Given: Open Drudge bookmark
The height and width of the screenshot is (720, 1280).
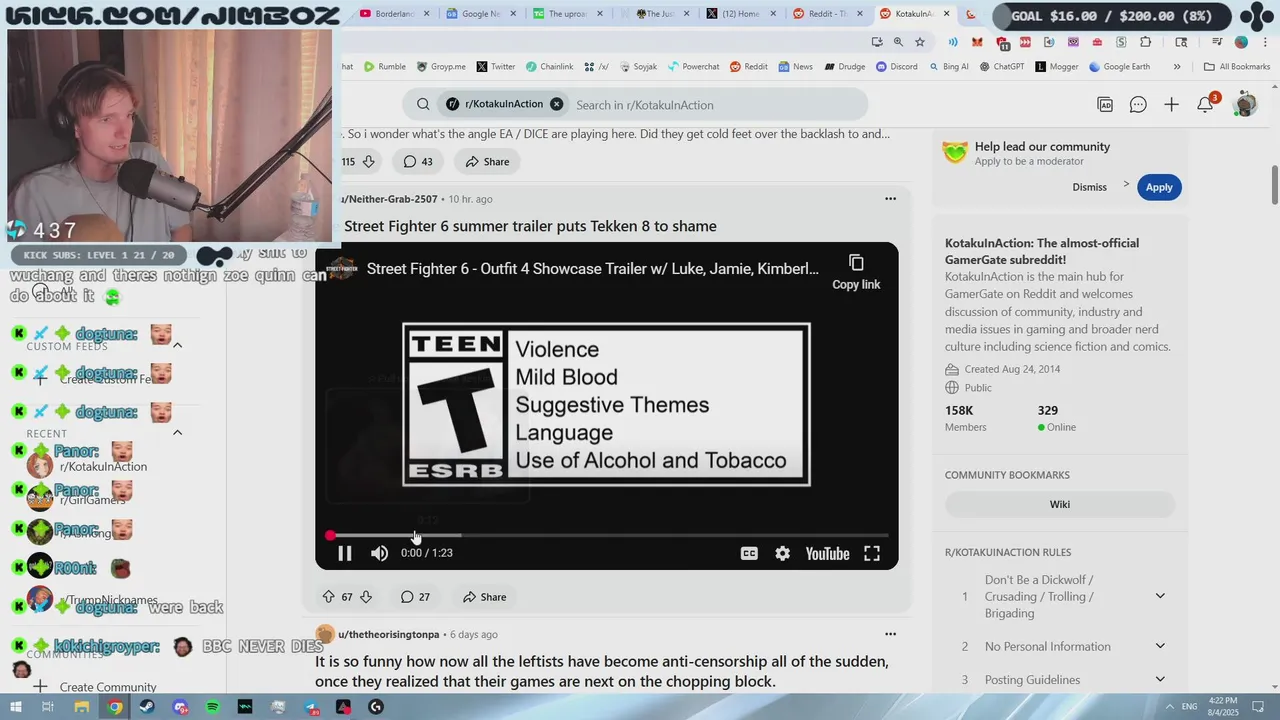Looking at the screenshot, I should point(844,67).
